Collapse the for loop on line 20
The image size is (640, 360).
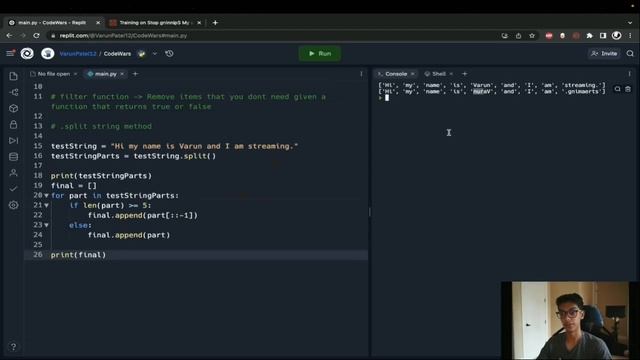tap(47, 196)
